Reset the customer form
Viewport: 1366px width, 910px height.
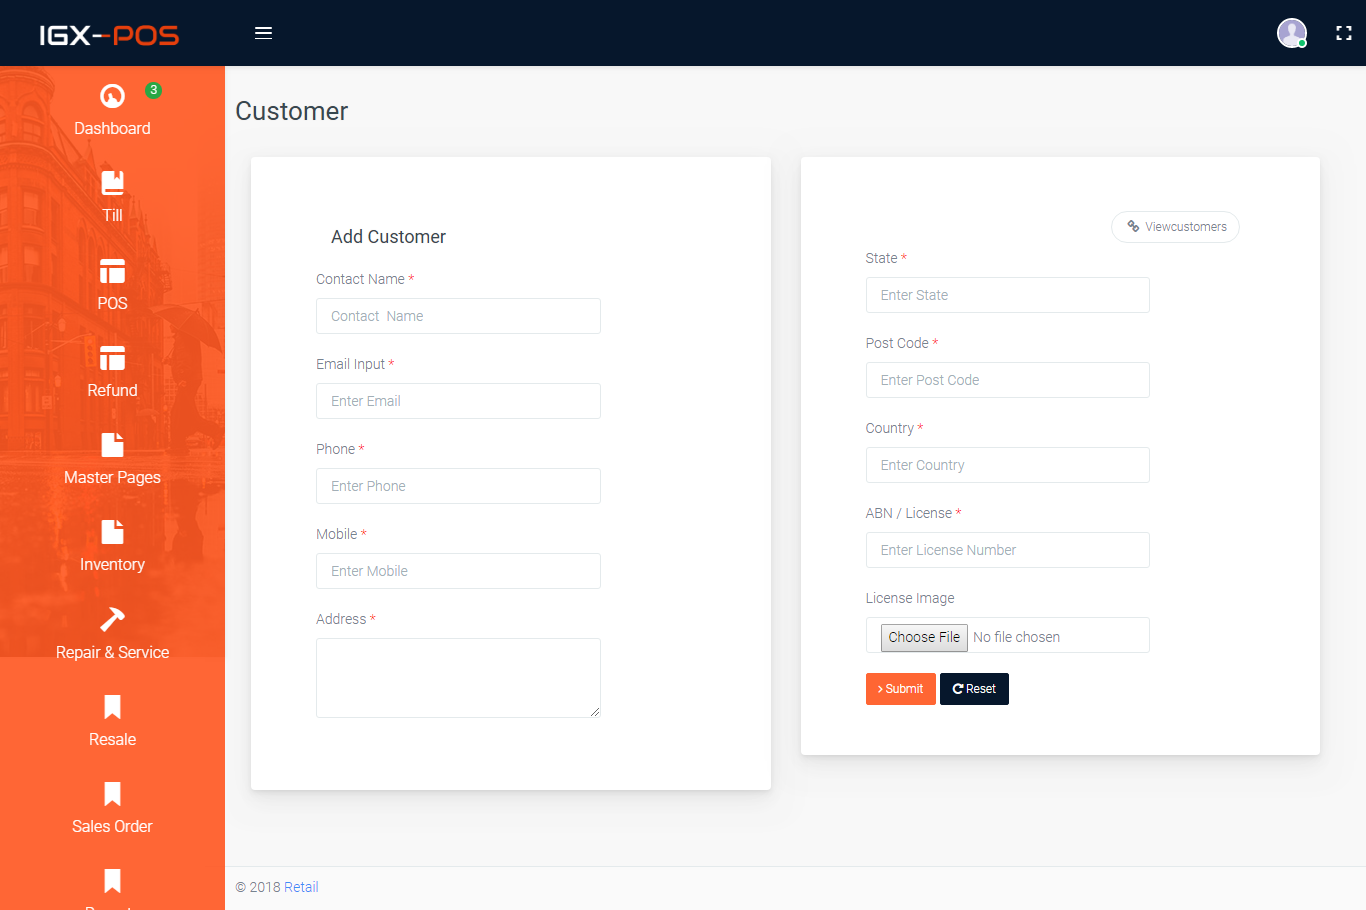coord(974,689)
